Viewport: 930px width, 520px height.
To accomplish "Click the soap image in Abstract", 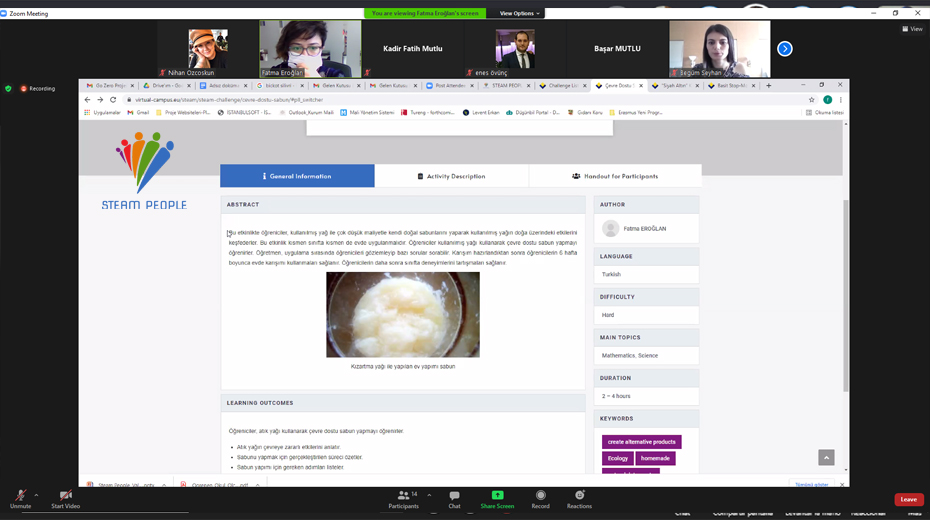I will coord(403,314).
